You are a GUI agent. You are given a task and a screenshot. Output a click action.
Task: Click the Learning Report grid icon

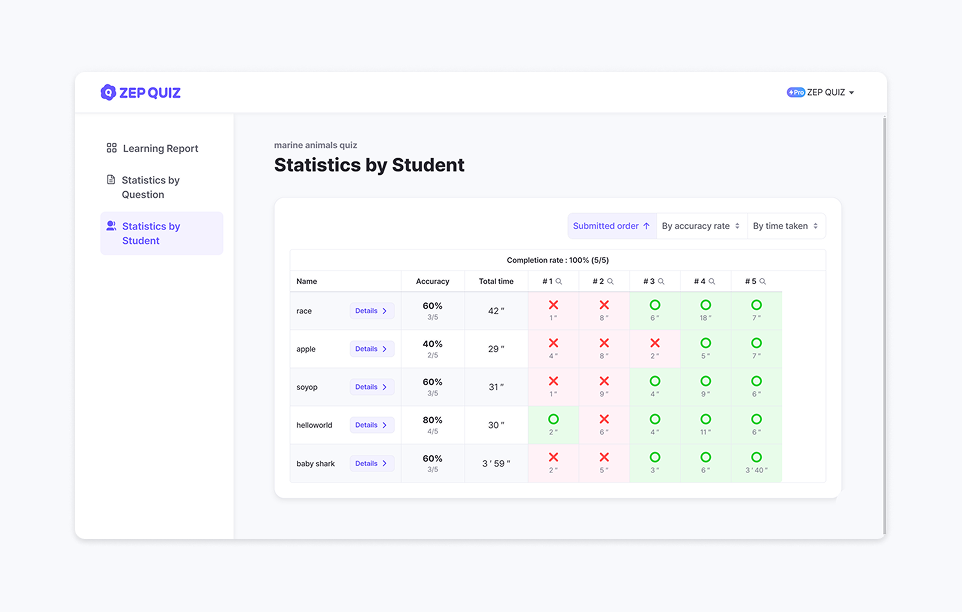[x=112, y=148]
